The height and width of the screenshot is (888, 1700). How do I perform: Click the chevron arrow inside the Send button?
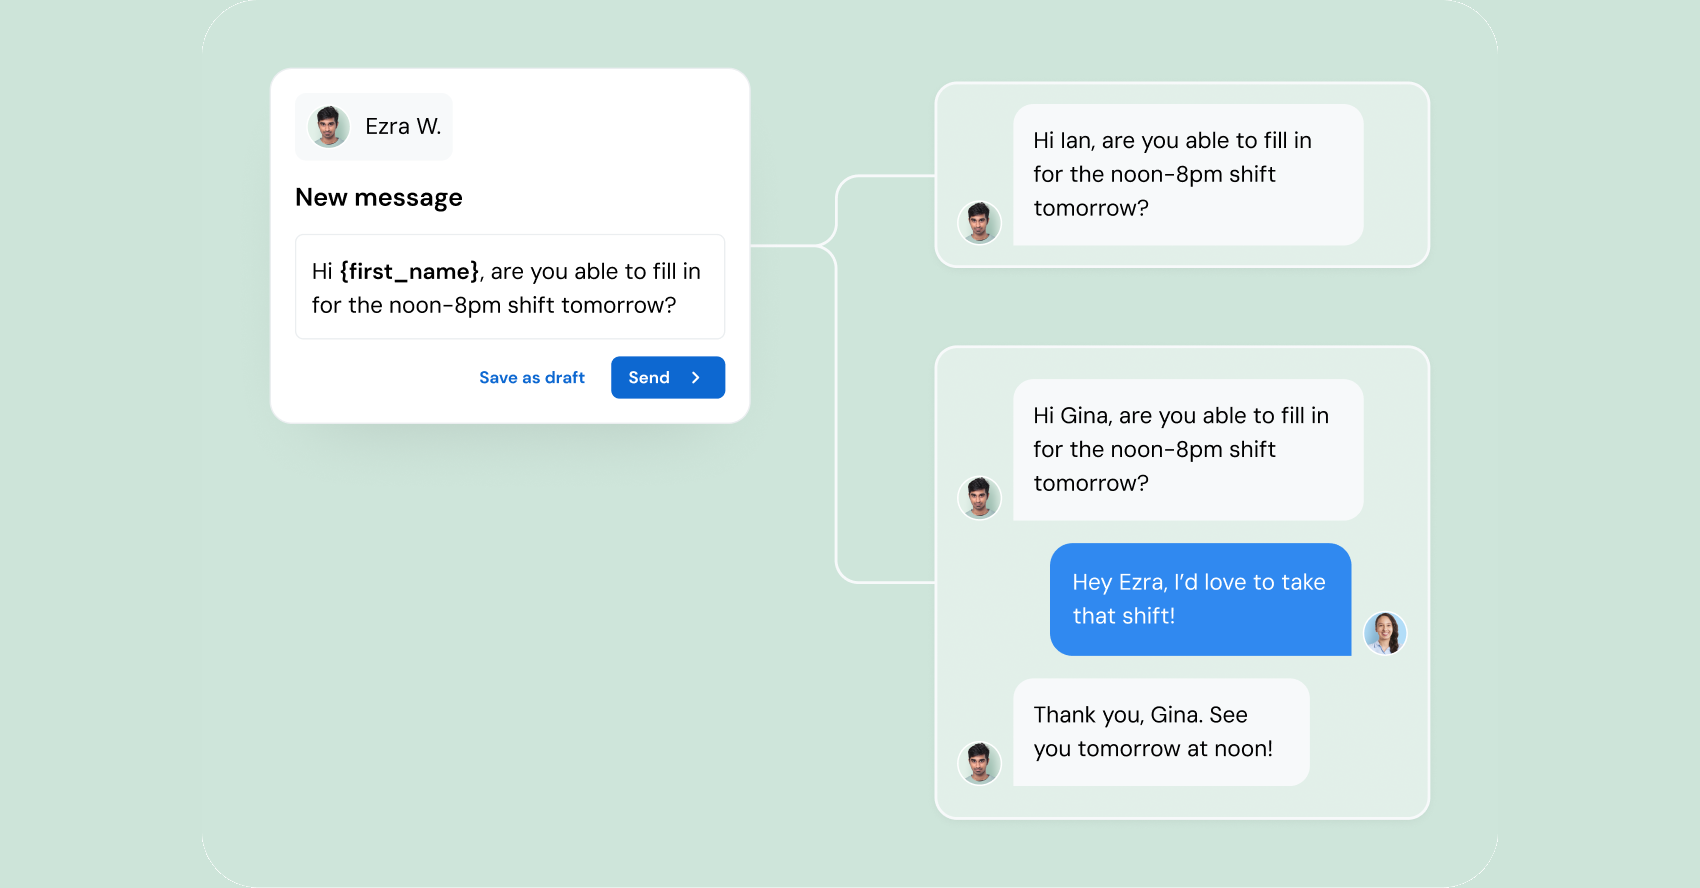tap(697, 377)
